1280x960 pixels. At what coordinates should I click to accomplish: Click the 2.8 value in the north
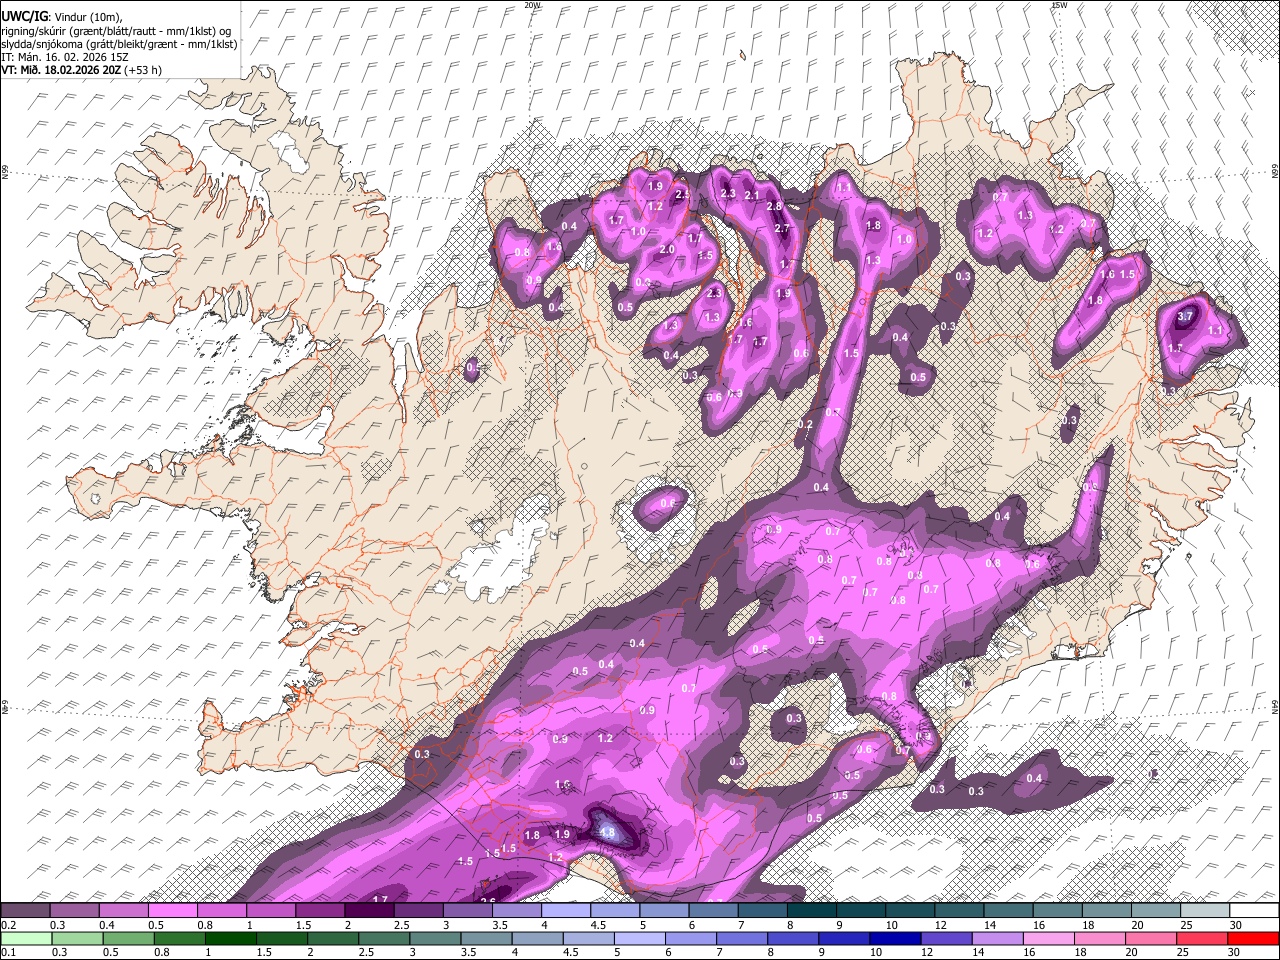[x=773, y=207]
